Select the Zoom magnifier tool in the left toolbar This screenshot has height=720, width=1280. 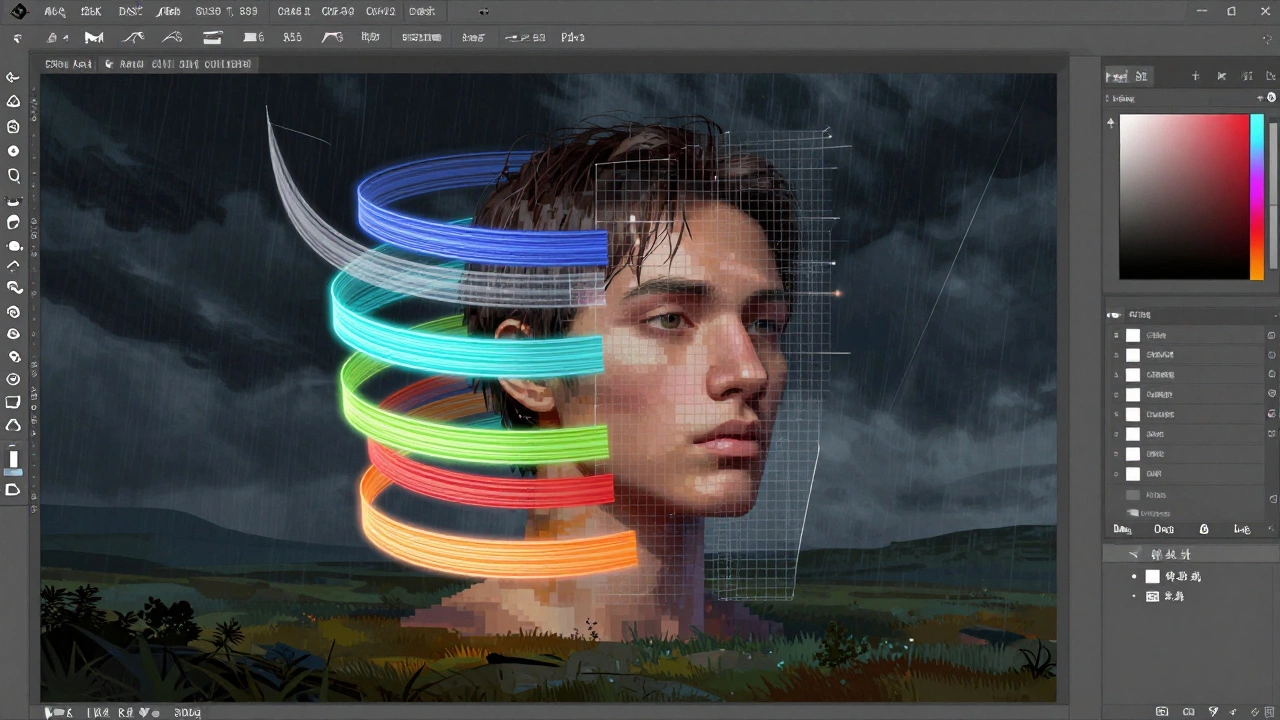pyautogui.click(x=13, y=176)
